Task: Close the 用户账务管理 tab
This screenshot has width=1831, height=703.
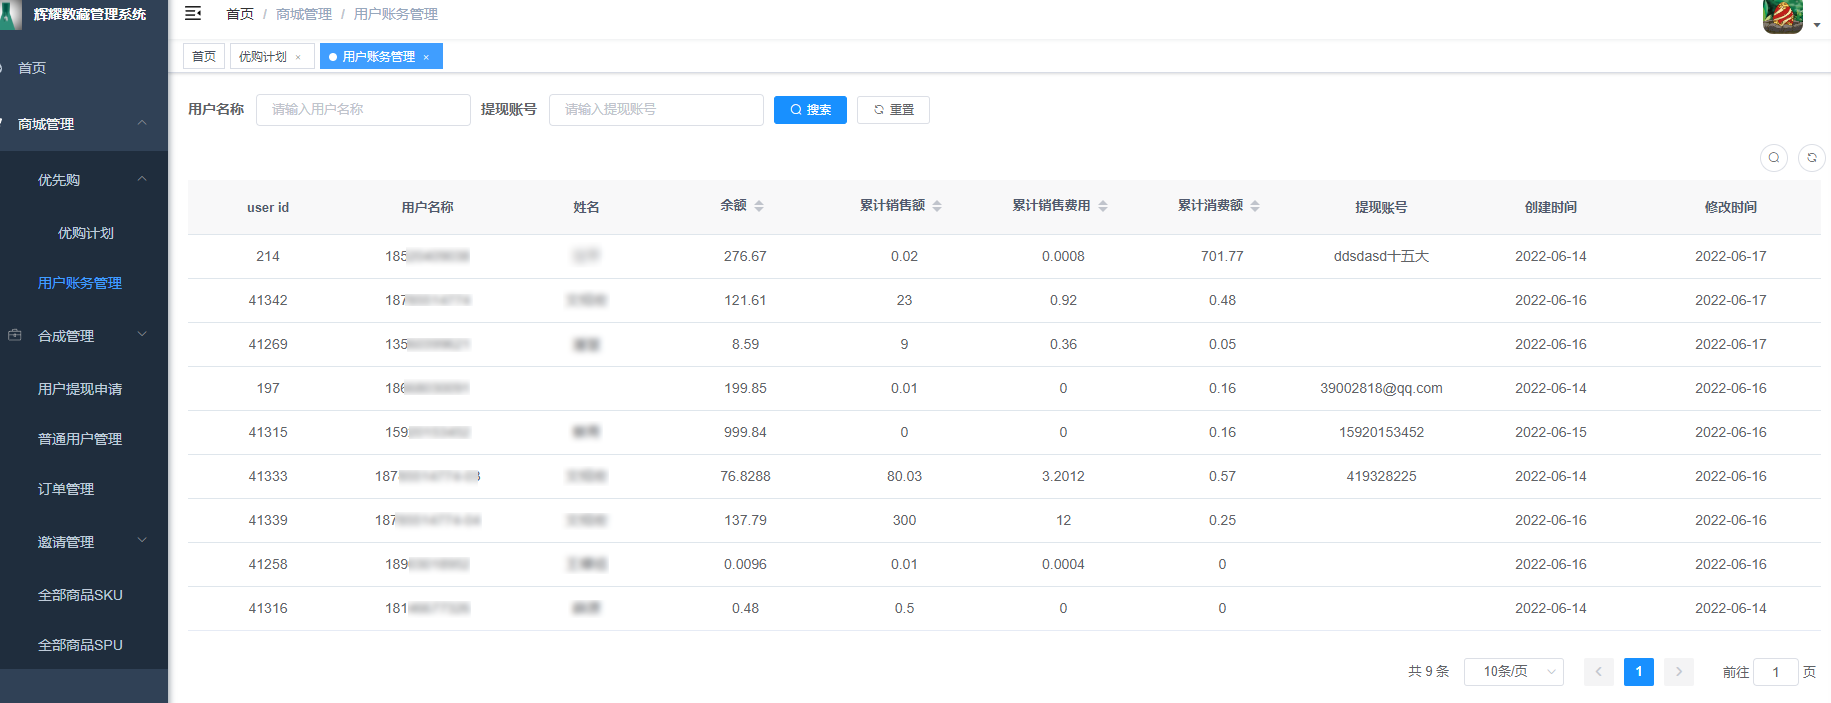Action: tap(426, 57)
